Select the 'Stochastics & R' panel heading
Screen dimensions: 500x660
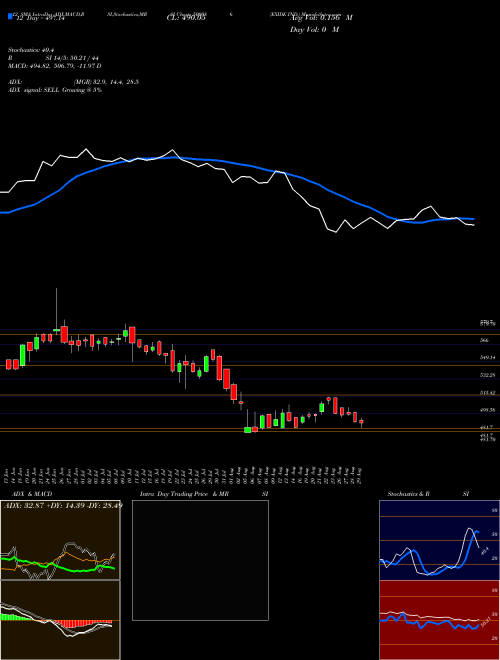click(408, 494)
